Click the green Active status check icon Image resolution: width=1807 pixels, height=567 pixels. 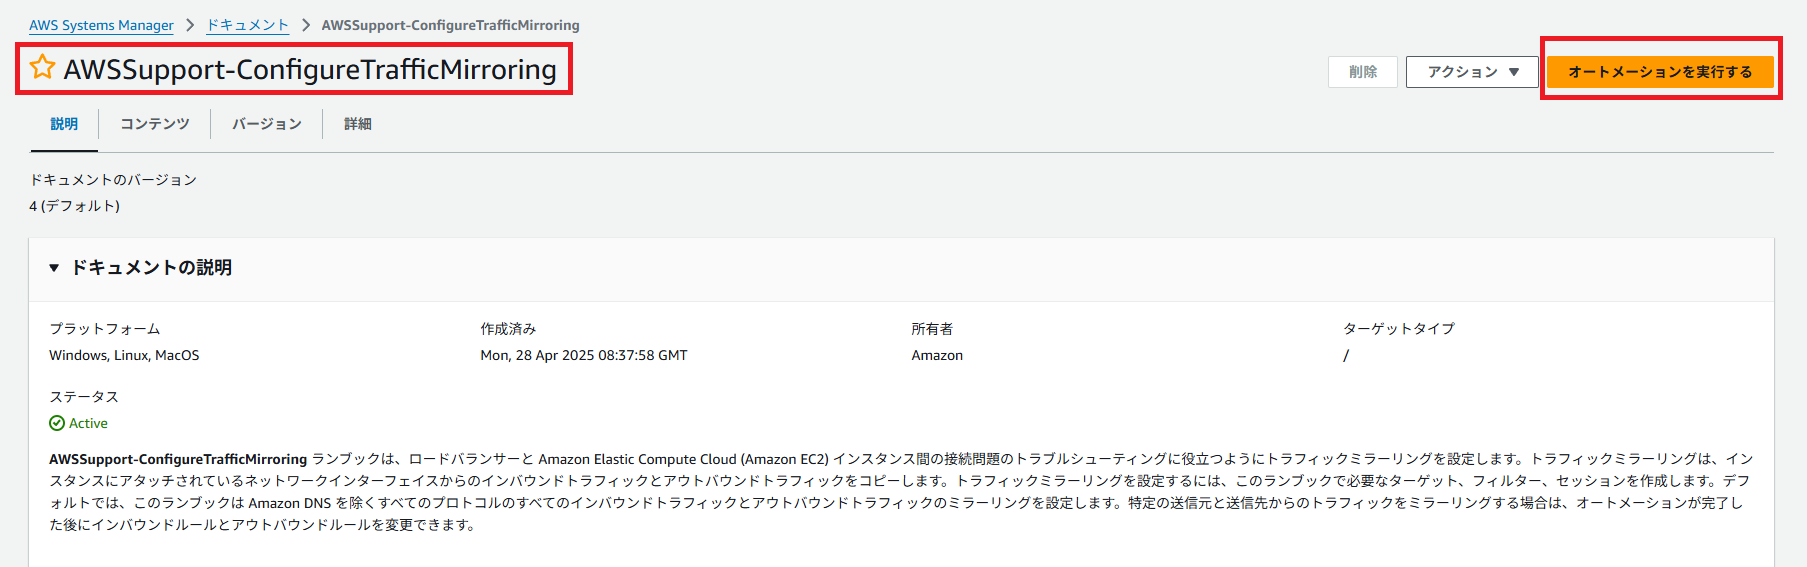tap(57, 423)
